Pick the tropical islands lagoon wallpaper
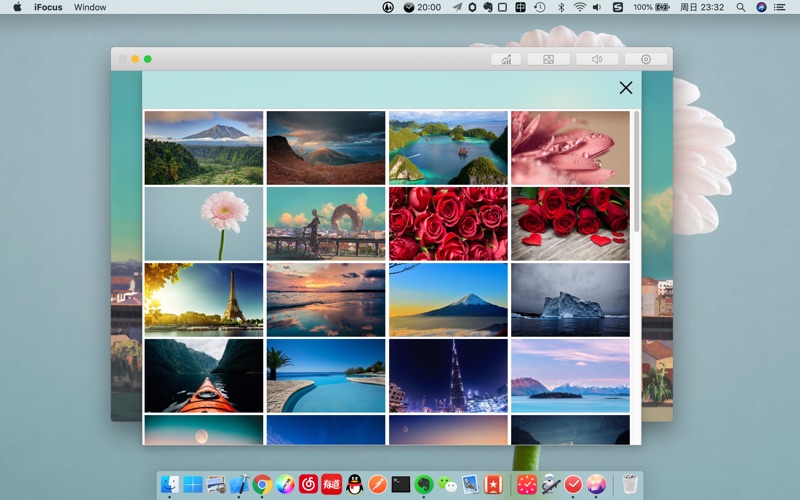The image size is (800, 500). [448, 148]
